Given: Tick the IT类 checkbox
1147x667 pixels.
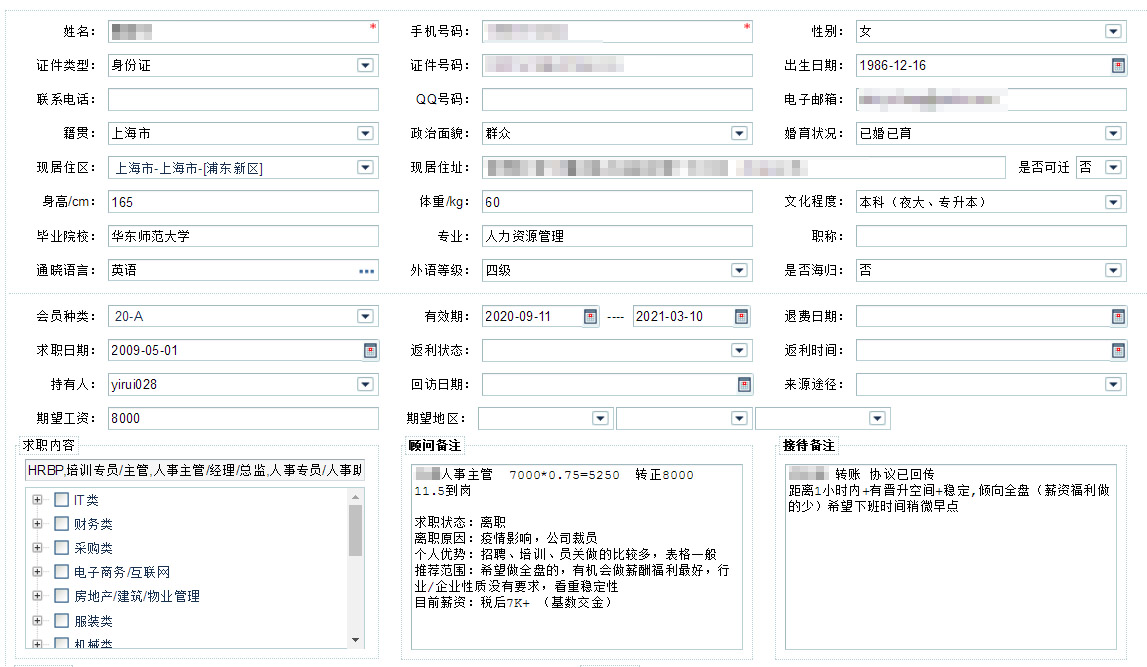Looking at the screenshot, I should coord(61,500).
